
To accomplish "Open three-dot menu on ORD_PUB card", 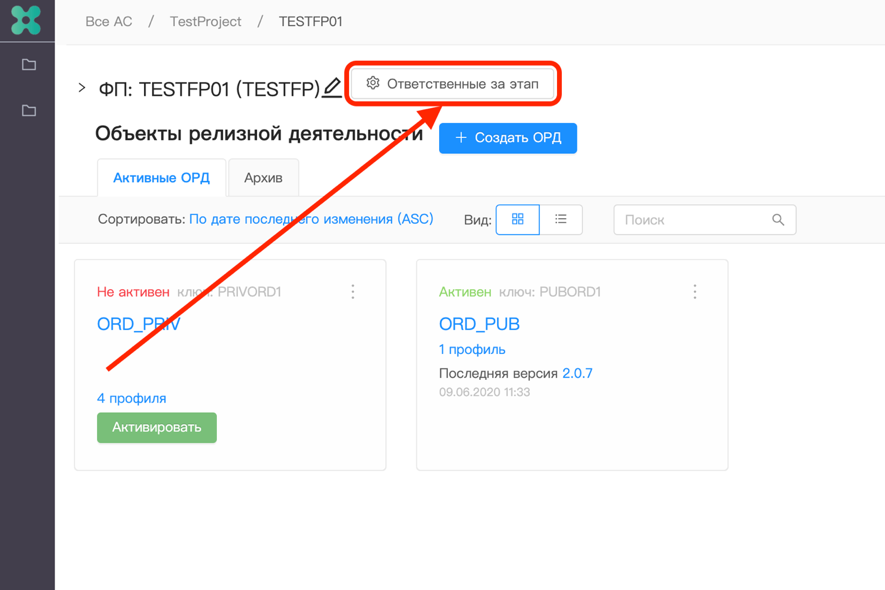I will pyautogui.click(x=695, y=292).
